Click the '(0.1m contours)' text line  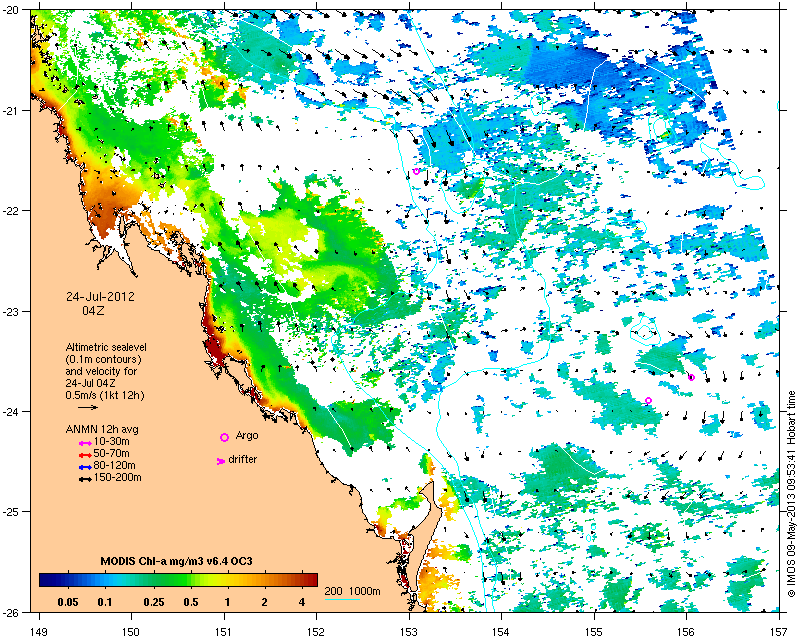104,359
